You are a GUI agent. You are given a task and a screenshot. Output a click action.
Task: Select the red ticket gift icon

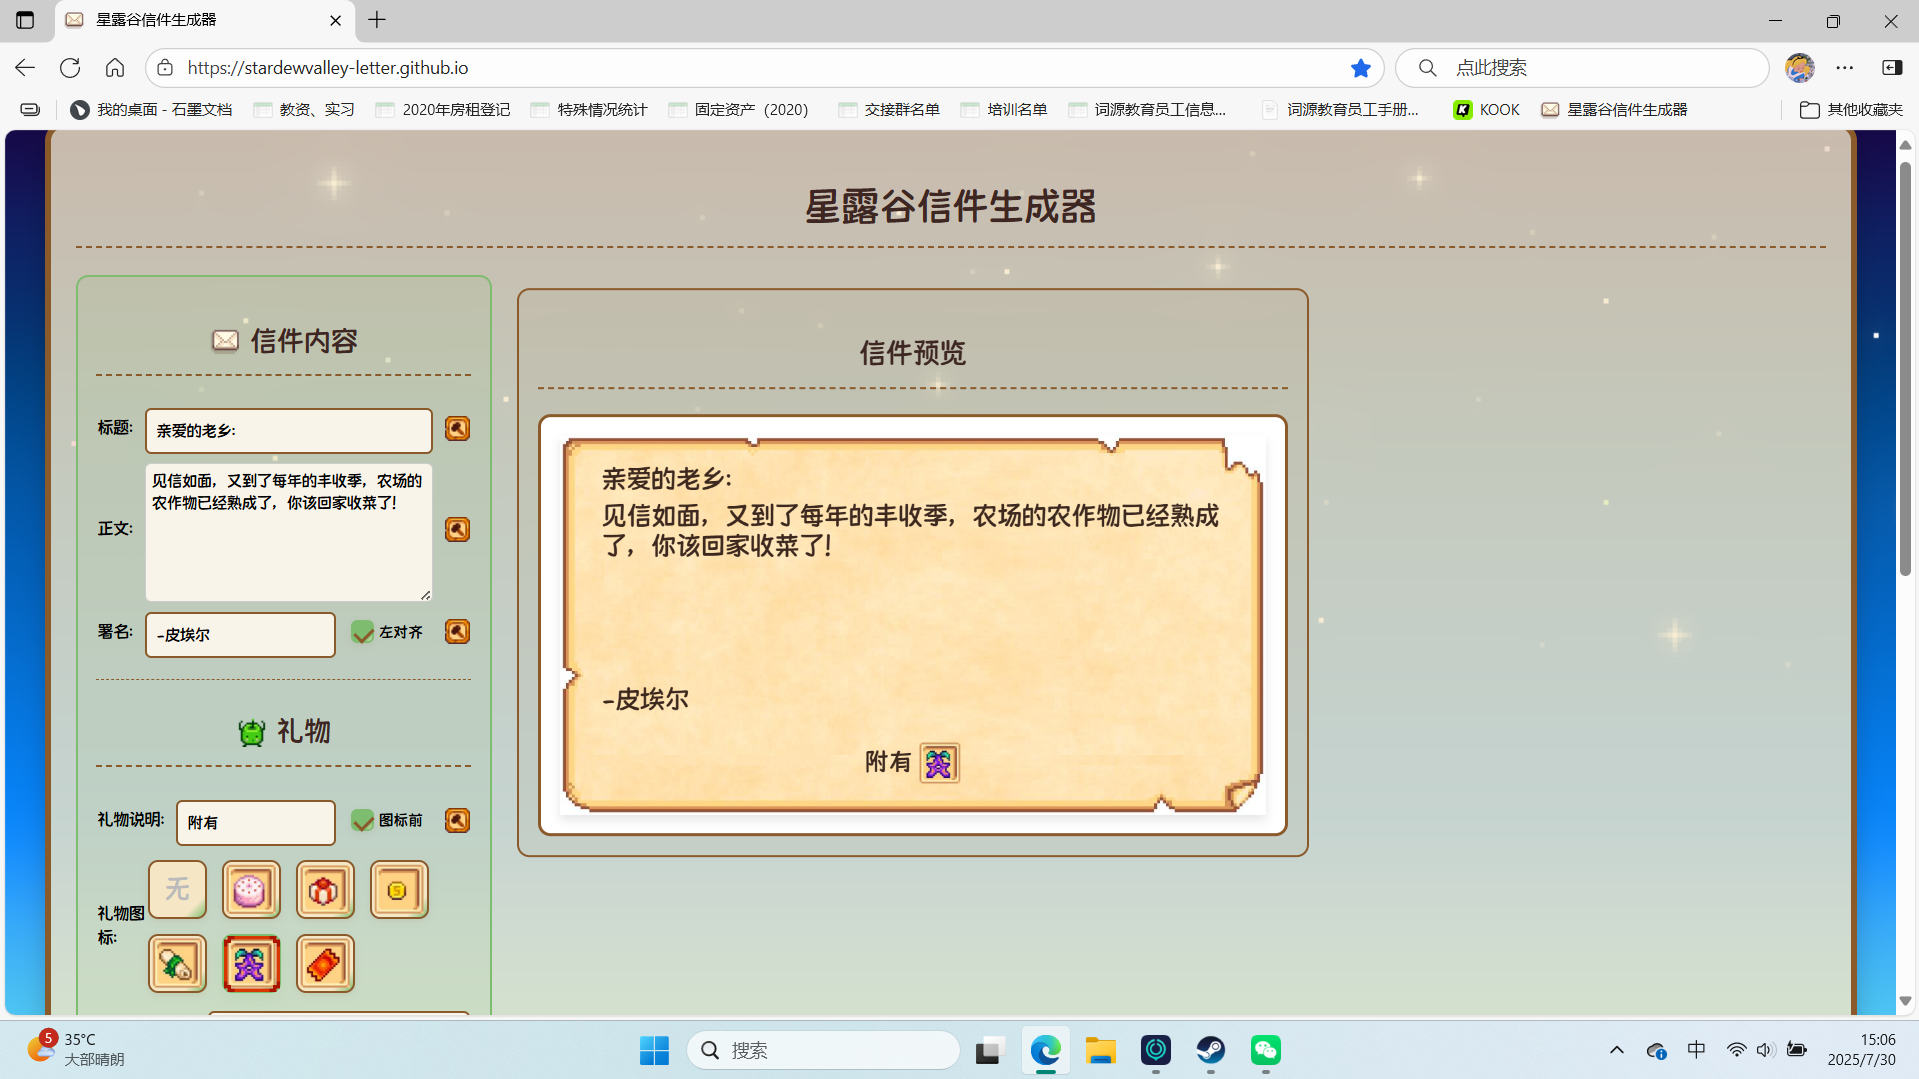tap(325, 963)
